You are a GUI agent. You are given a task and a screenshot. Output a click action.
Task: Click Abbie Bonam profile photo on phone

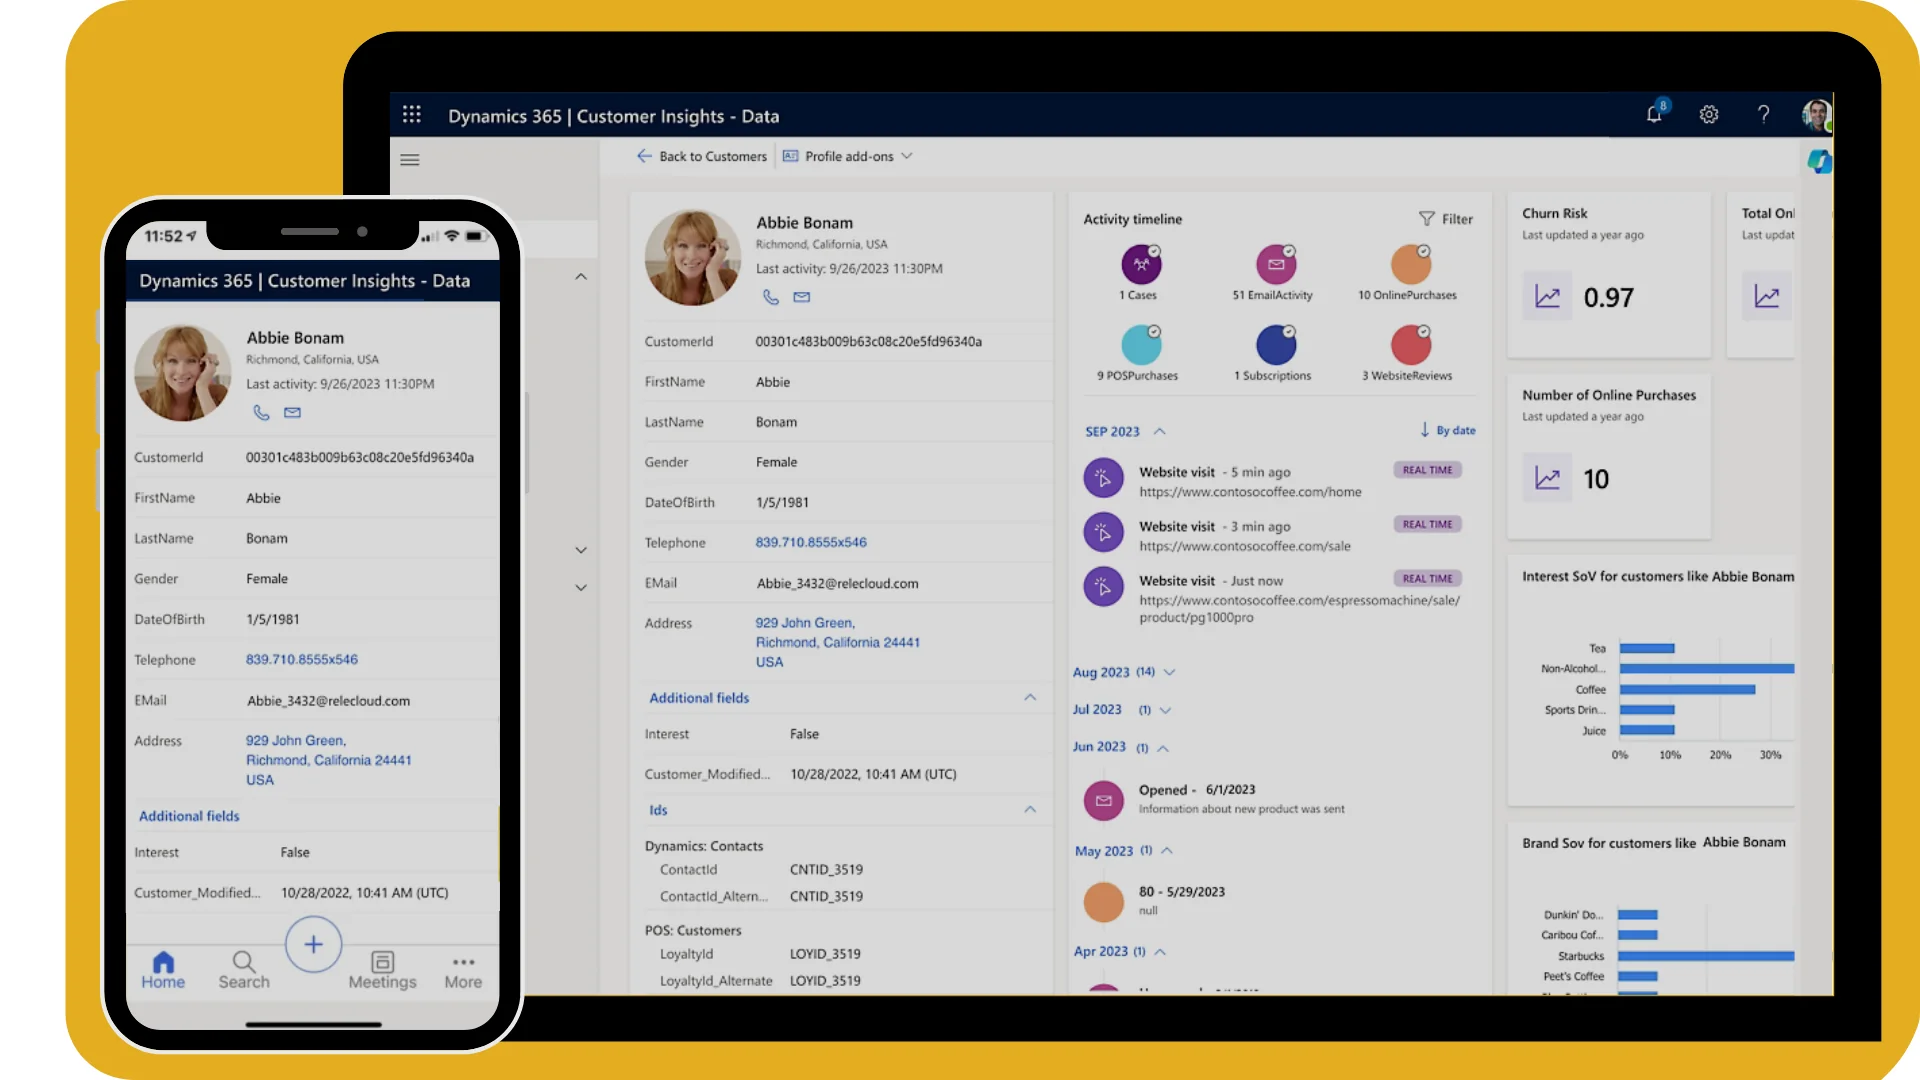(x=183, y=372)
